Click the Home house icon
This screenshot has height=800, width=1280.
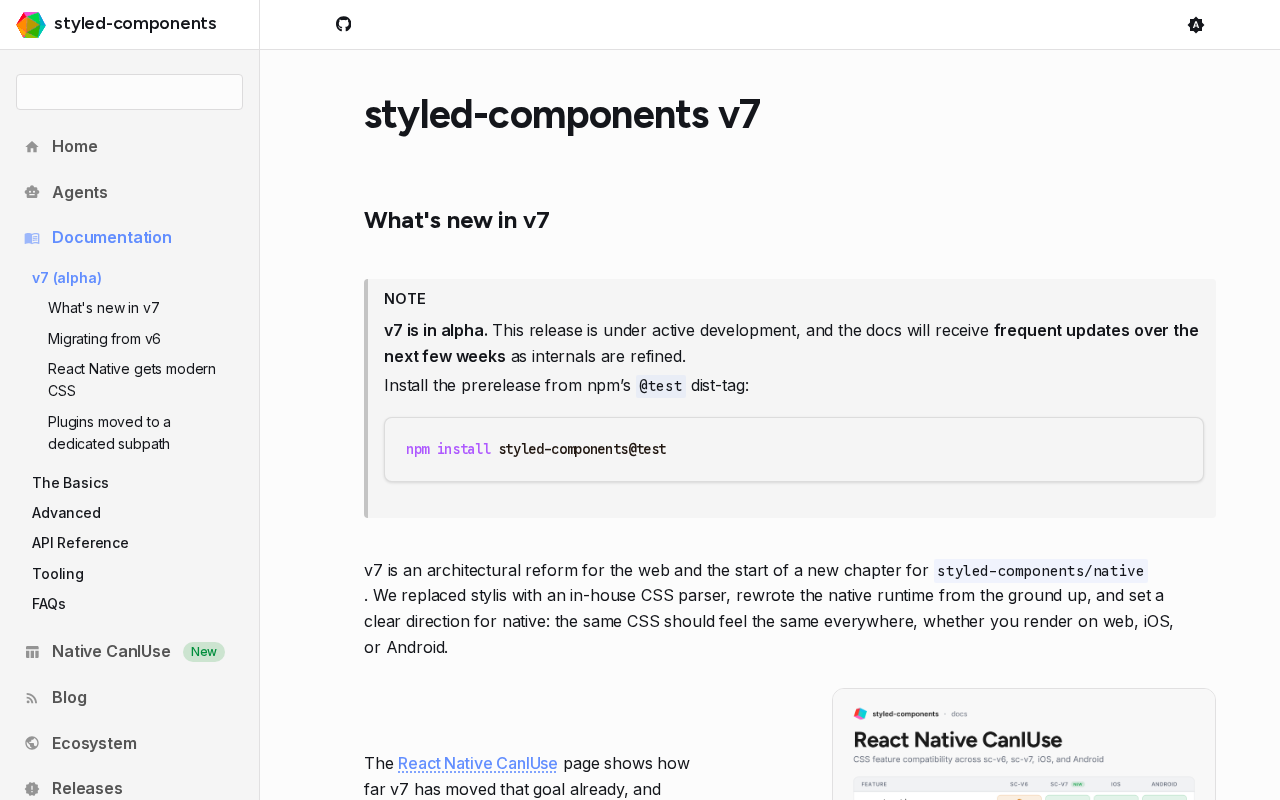32,147
